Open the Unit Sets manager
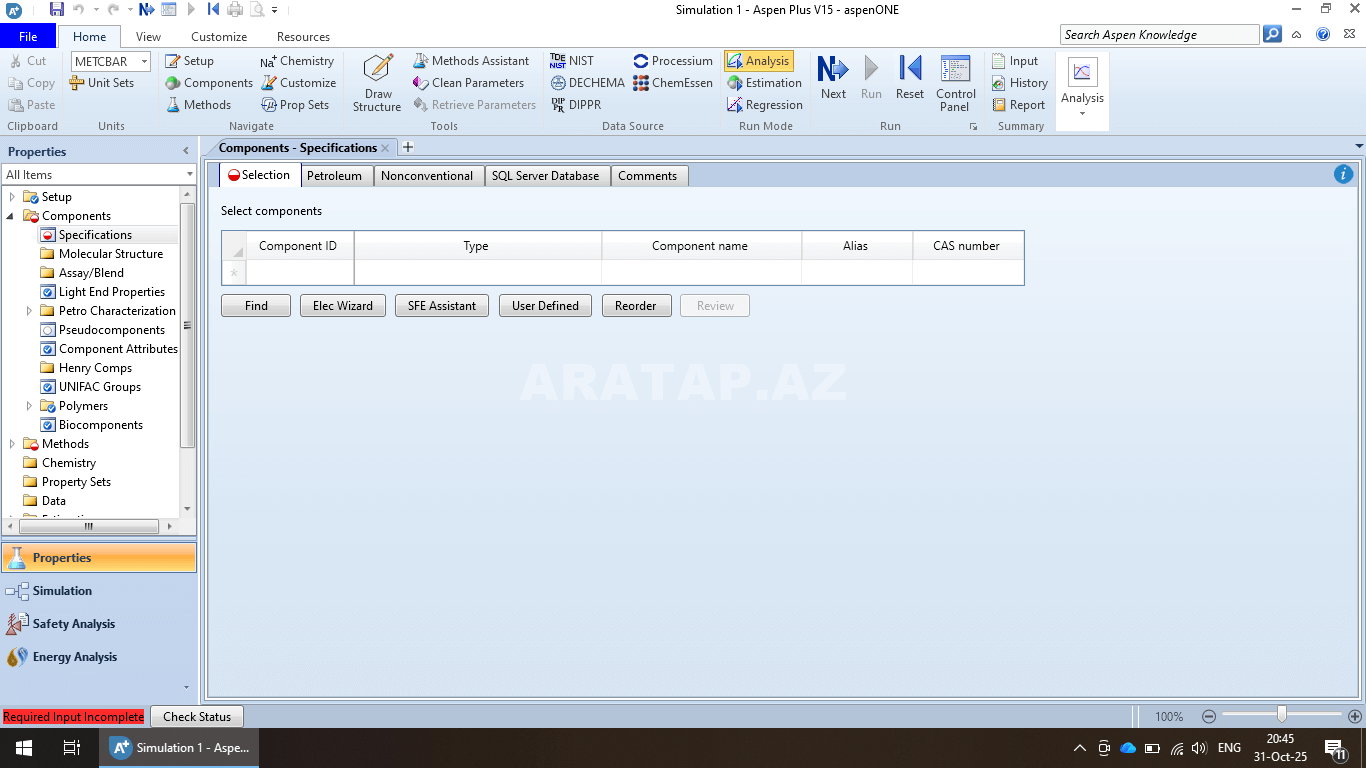The height and width of the screenshot is (768, 1366). point(102,83)
